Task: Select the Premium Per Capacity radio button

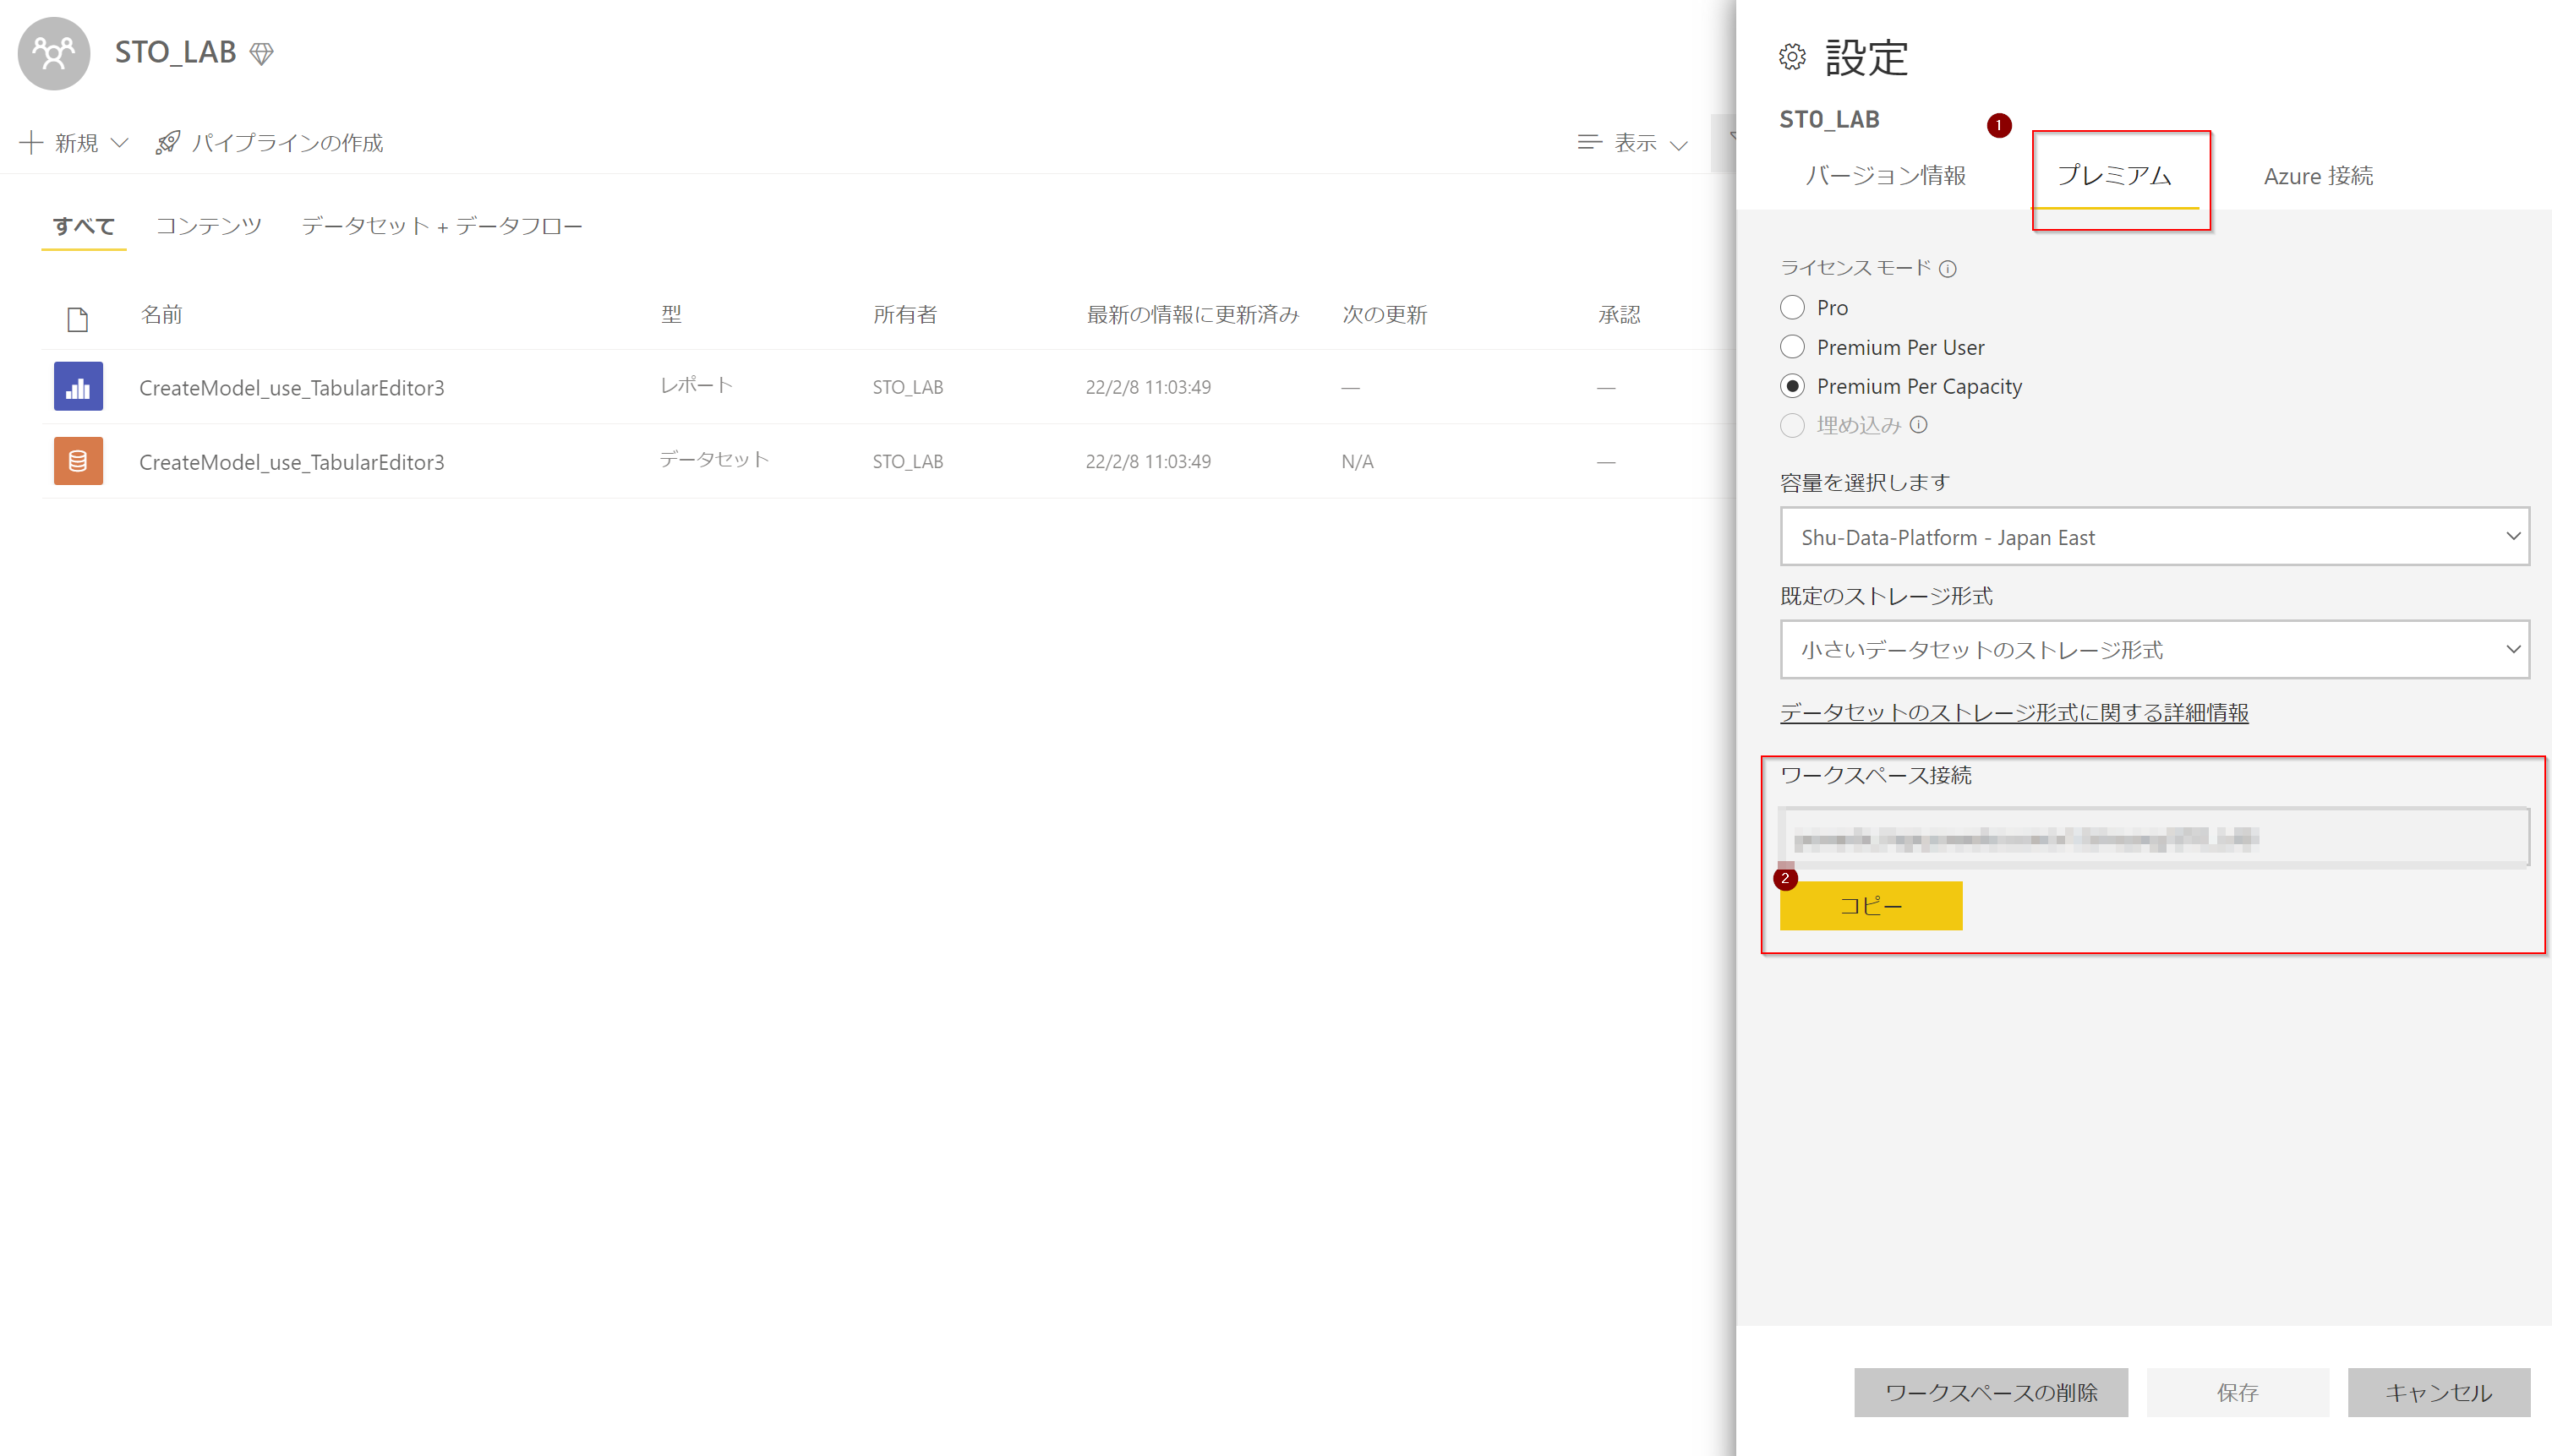Action: [x=1792, y=386]
